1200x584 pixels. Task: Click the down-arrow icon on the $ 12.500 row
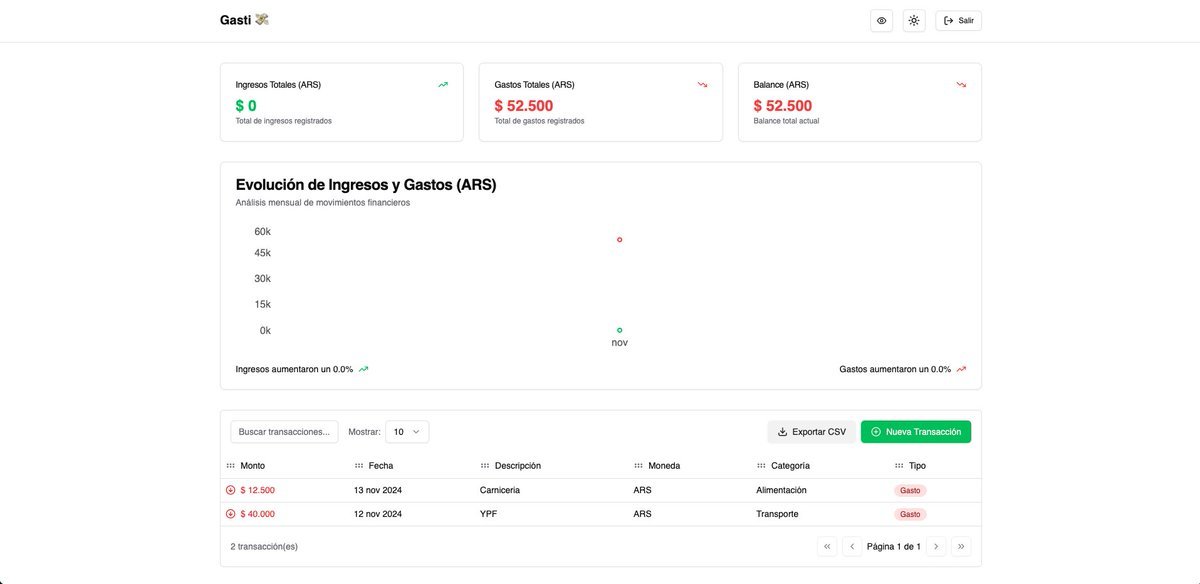click(x=231, y=490)
